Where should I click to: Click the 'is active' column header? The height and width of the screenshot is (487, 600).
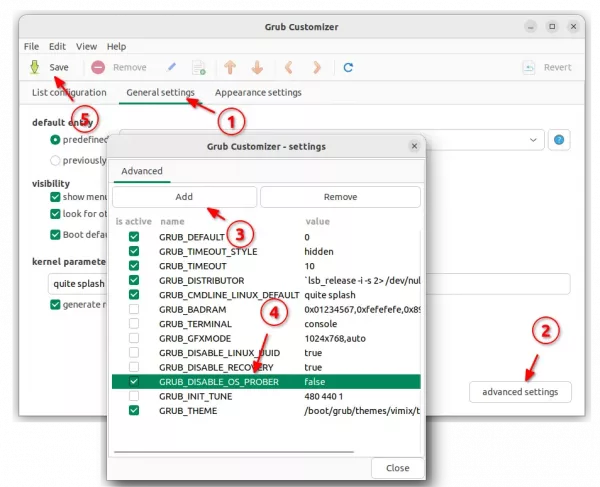coord(134,222)
